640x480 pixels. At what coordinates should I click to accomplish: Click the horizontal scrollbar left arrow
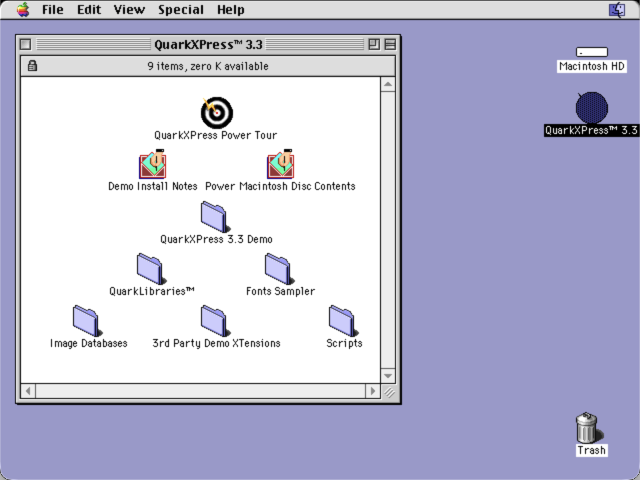click(x=28, y=391)
